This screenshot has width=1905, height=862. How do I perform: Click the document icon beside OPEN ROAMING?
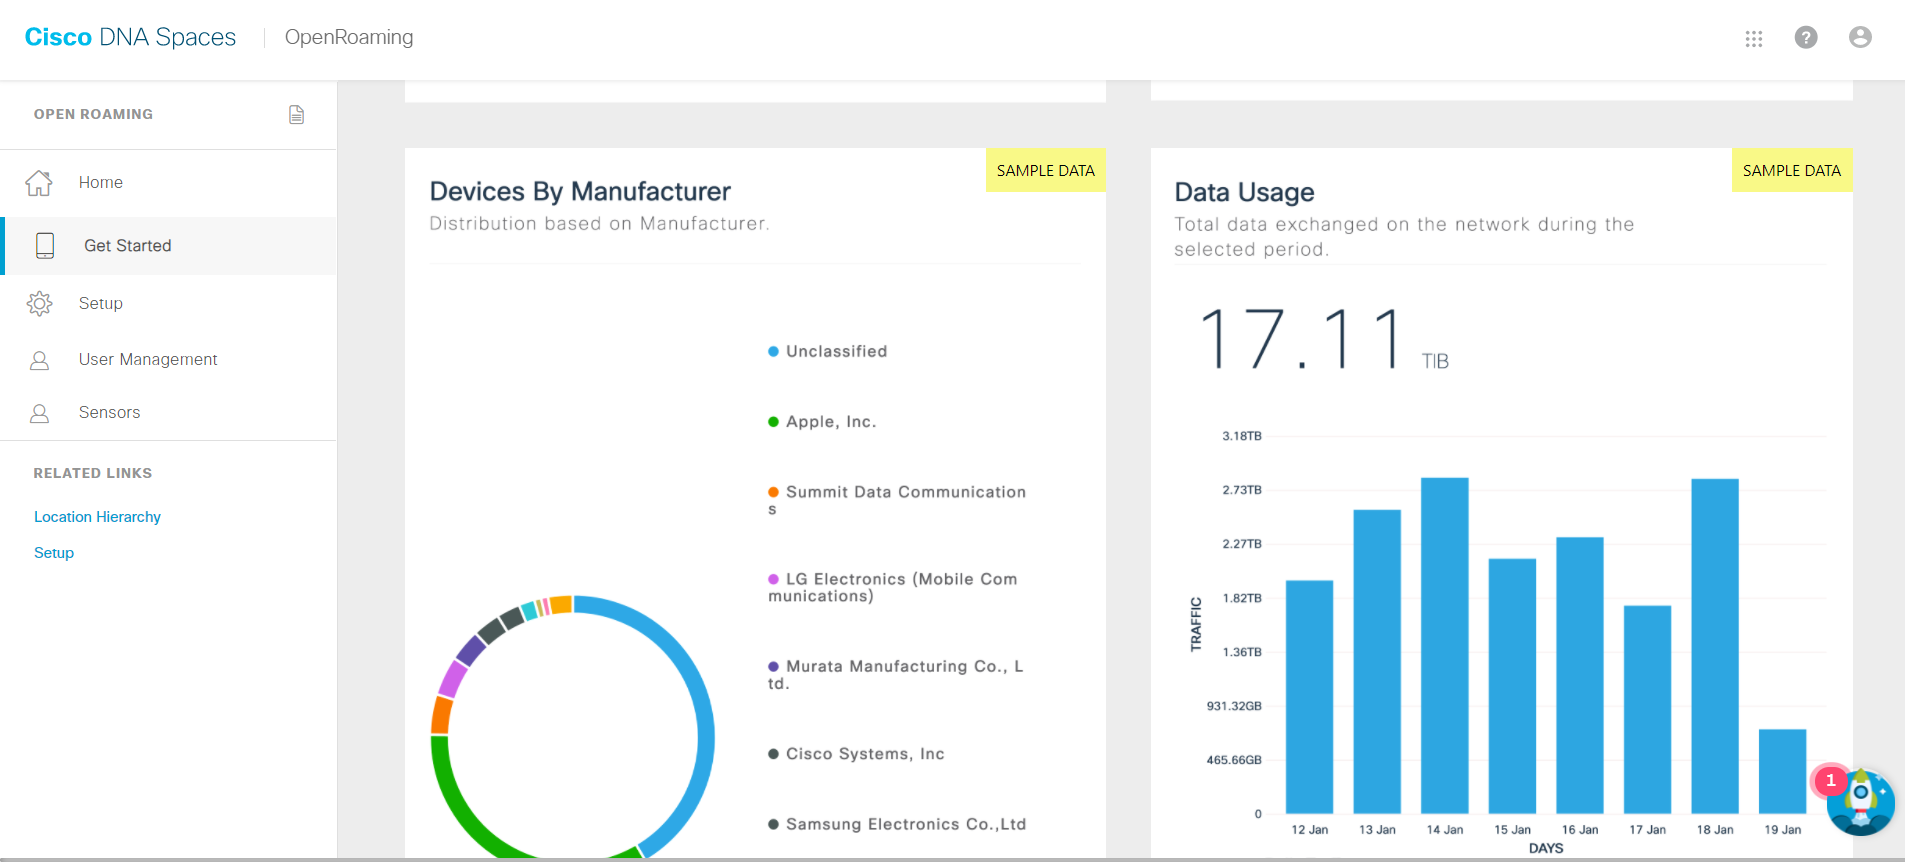296,114
